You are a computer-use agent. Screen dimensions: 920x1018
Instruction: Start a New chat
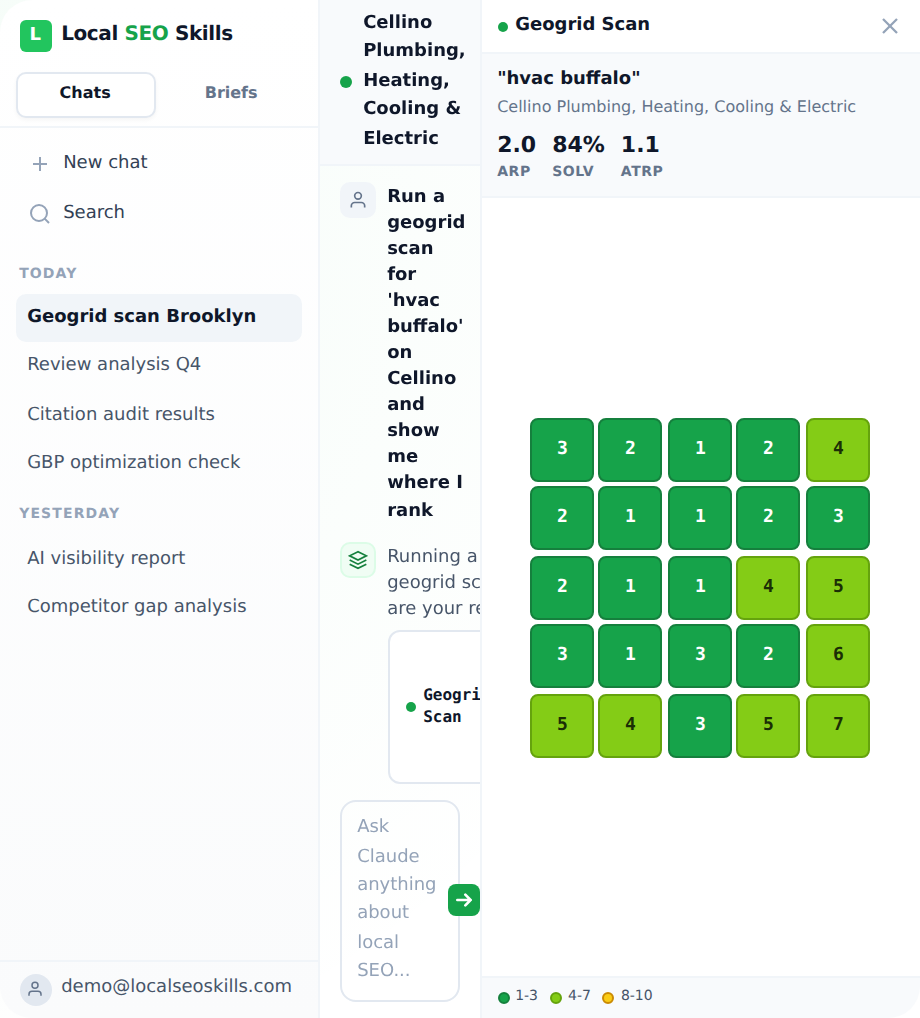(x=159, y=162)
